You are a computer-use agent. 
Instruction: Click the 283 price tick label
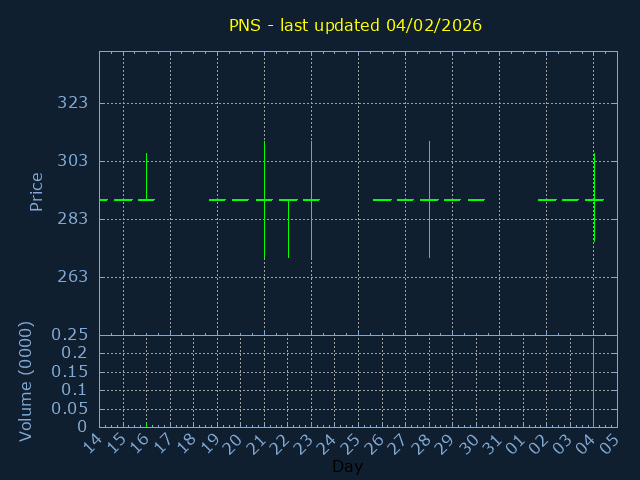pos(73,219)
